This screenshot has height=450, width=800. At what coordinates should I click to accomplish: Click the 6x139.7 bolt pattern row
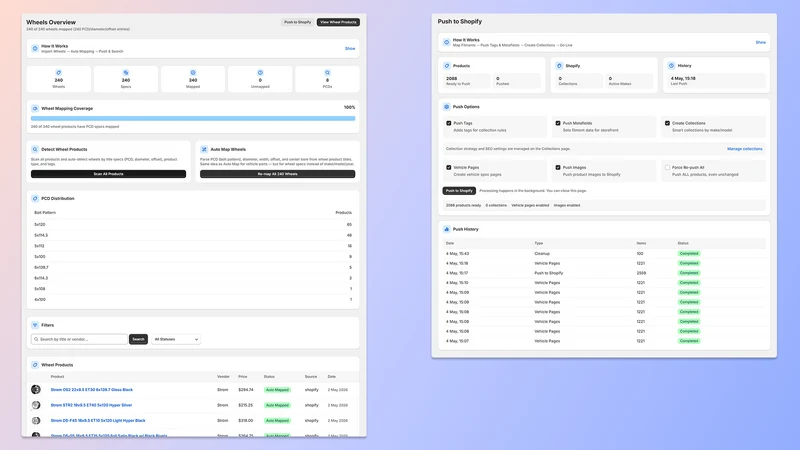[193, 267]
